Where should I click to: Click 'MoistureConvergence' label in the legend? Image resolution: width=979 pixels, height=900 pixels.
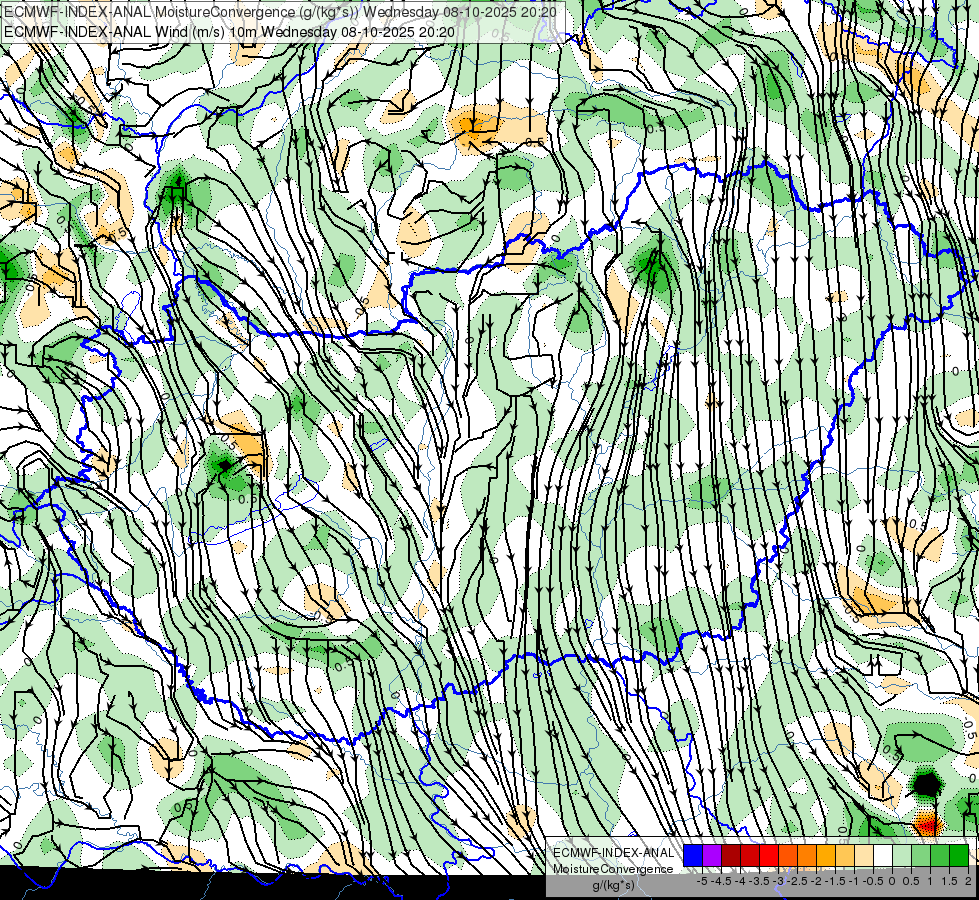(613, 869)
